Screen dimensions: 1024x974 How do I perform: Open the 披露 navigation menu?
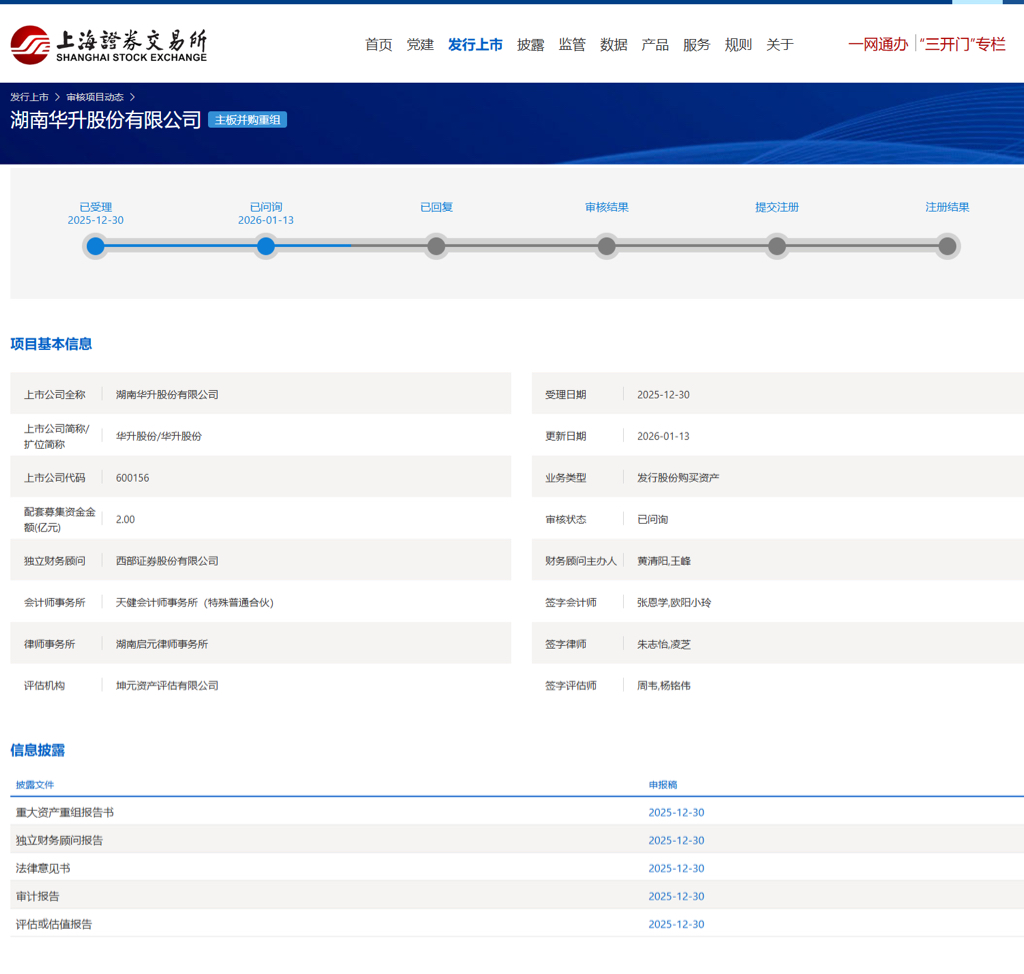[530, 45]
